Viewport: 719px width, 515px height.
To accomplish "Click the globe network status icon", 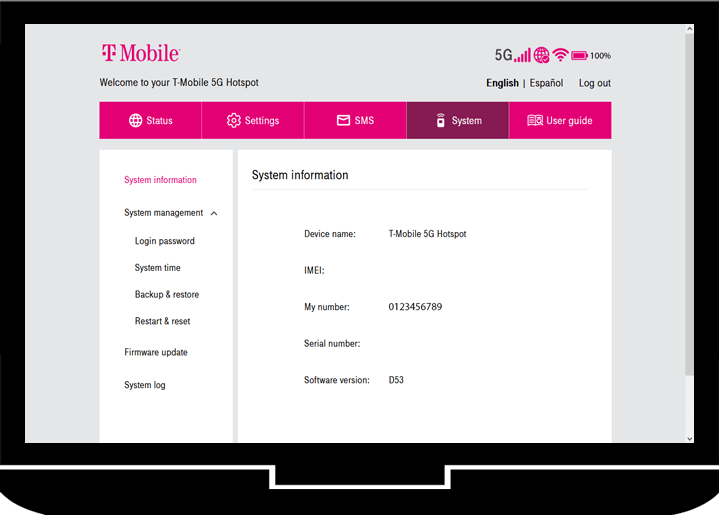I will point(541,55).
